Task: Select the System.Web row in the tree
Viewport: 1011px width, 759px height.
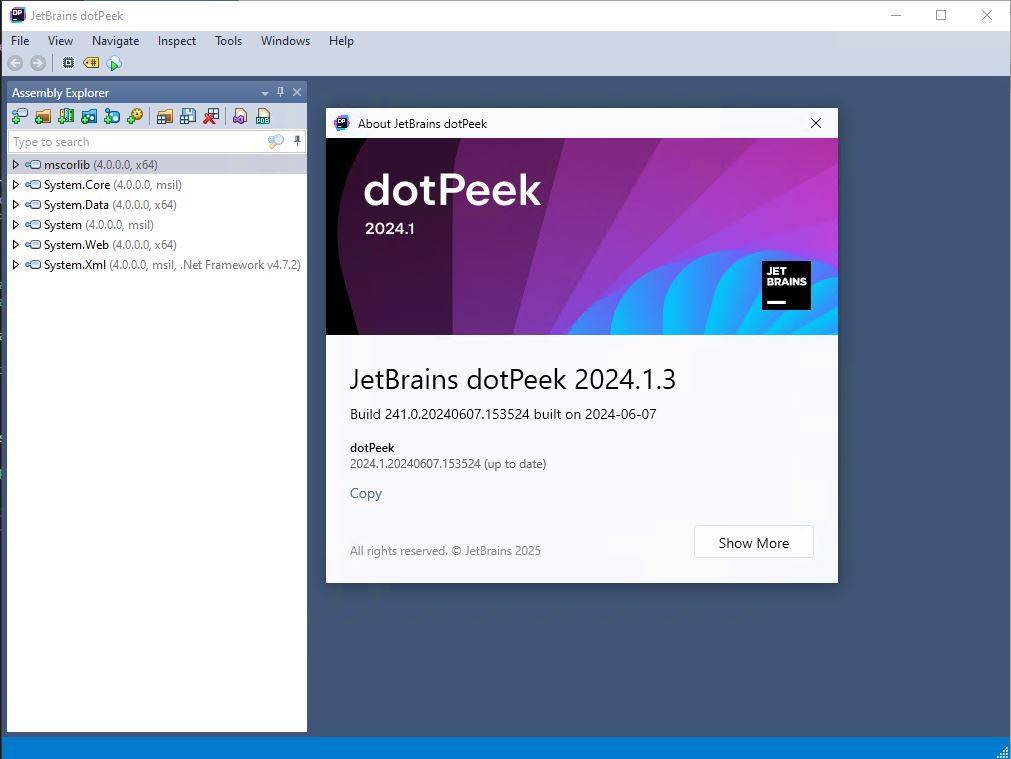Action: 157,244
